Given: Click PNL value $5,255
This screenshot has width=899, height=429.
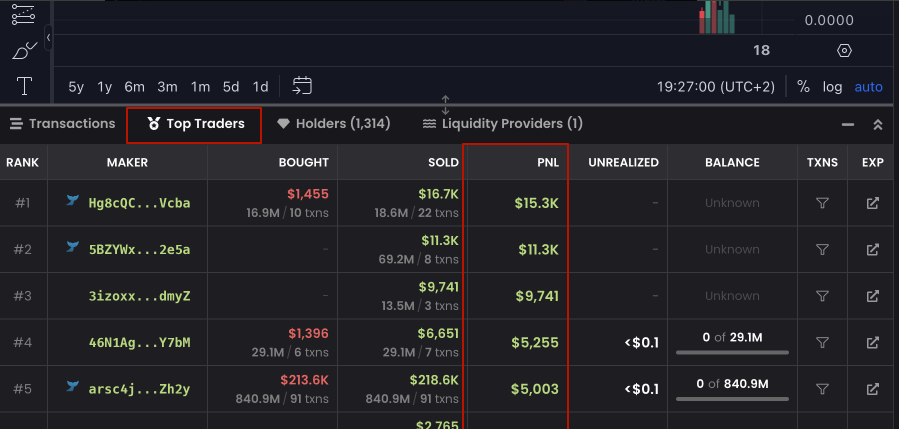Looking at the screenshot, I should click(x=535, y=343).
